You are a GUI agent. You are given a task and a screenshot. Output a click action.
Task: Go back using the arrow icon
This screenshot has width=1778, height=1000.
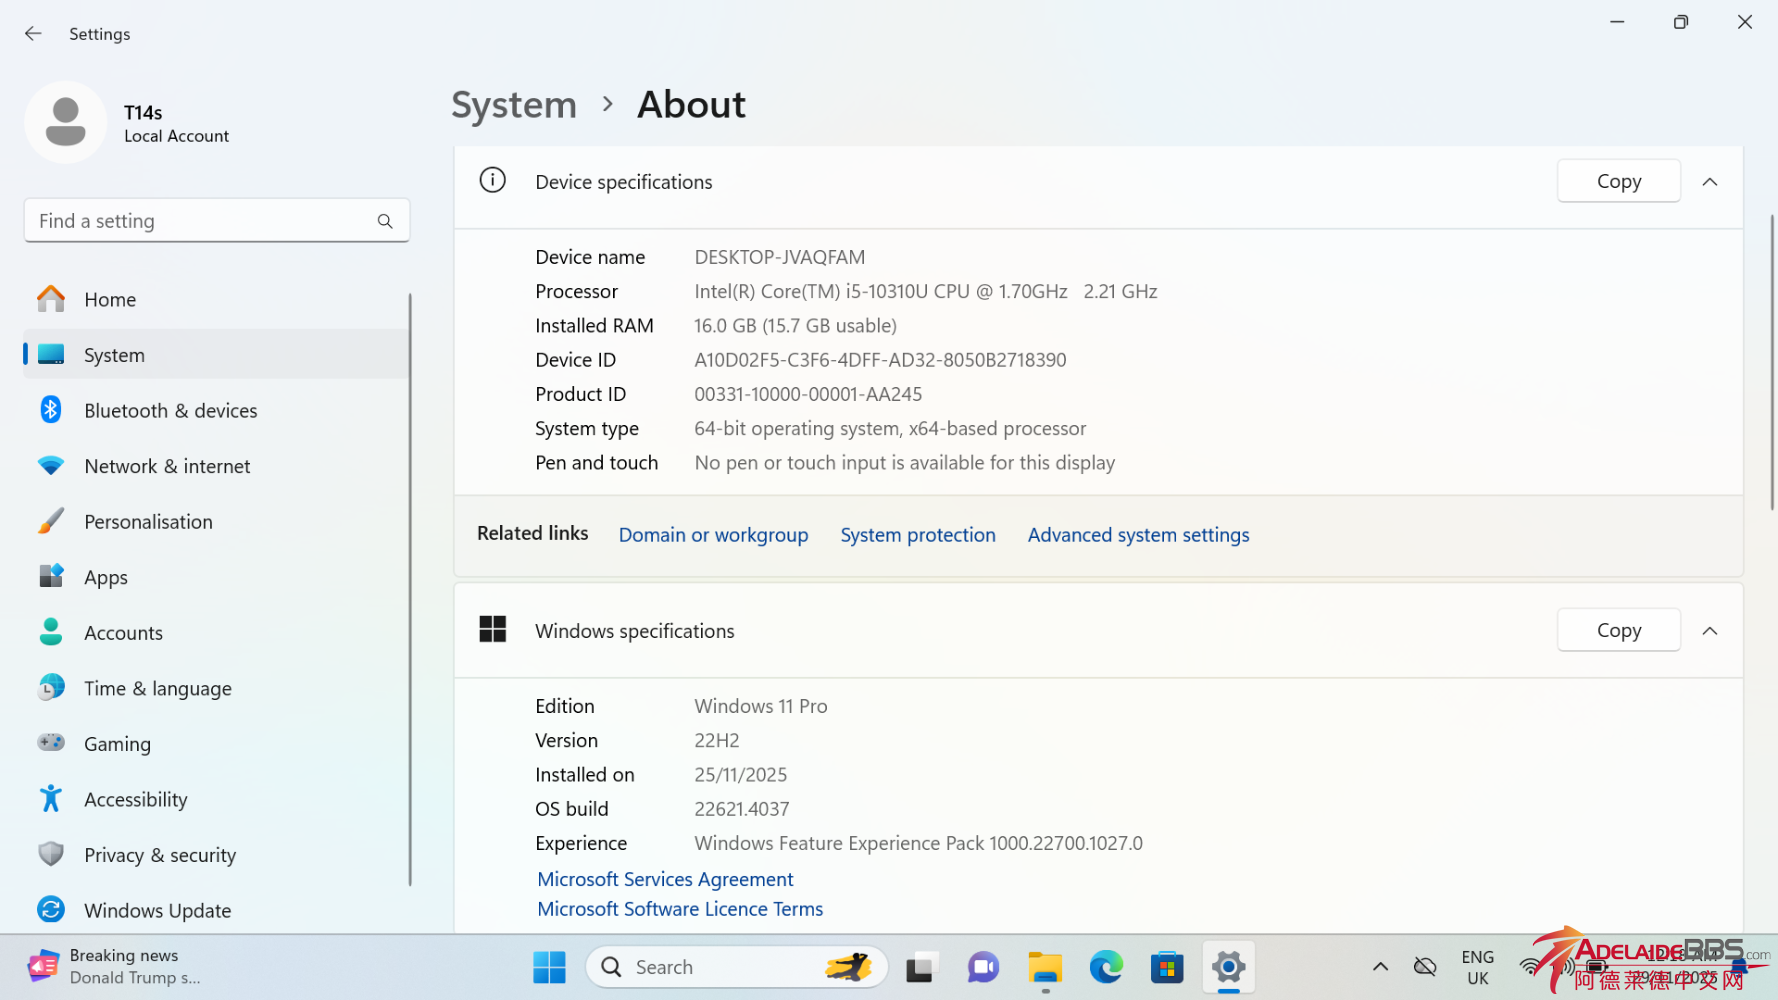click(33, 34)
